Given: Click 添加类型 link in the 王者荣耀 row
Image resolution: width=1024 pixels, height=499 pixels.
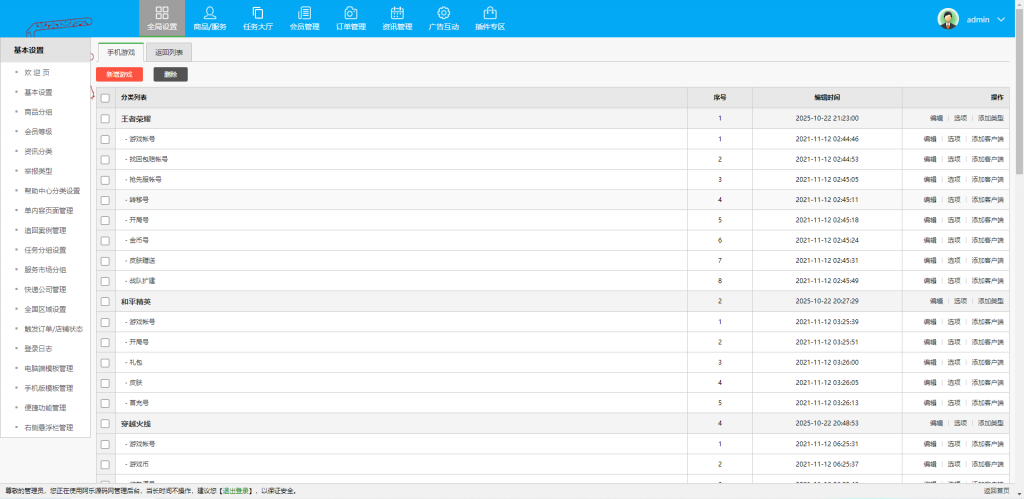Looking at the screenshot, I should (x=991, y=118).
